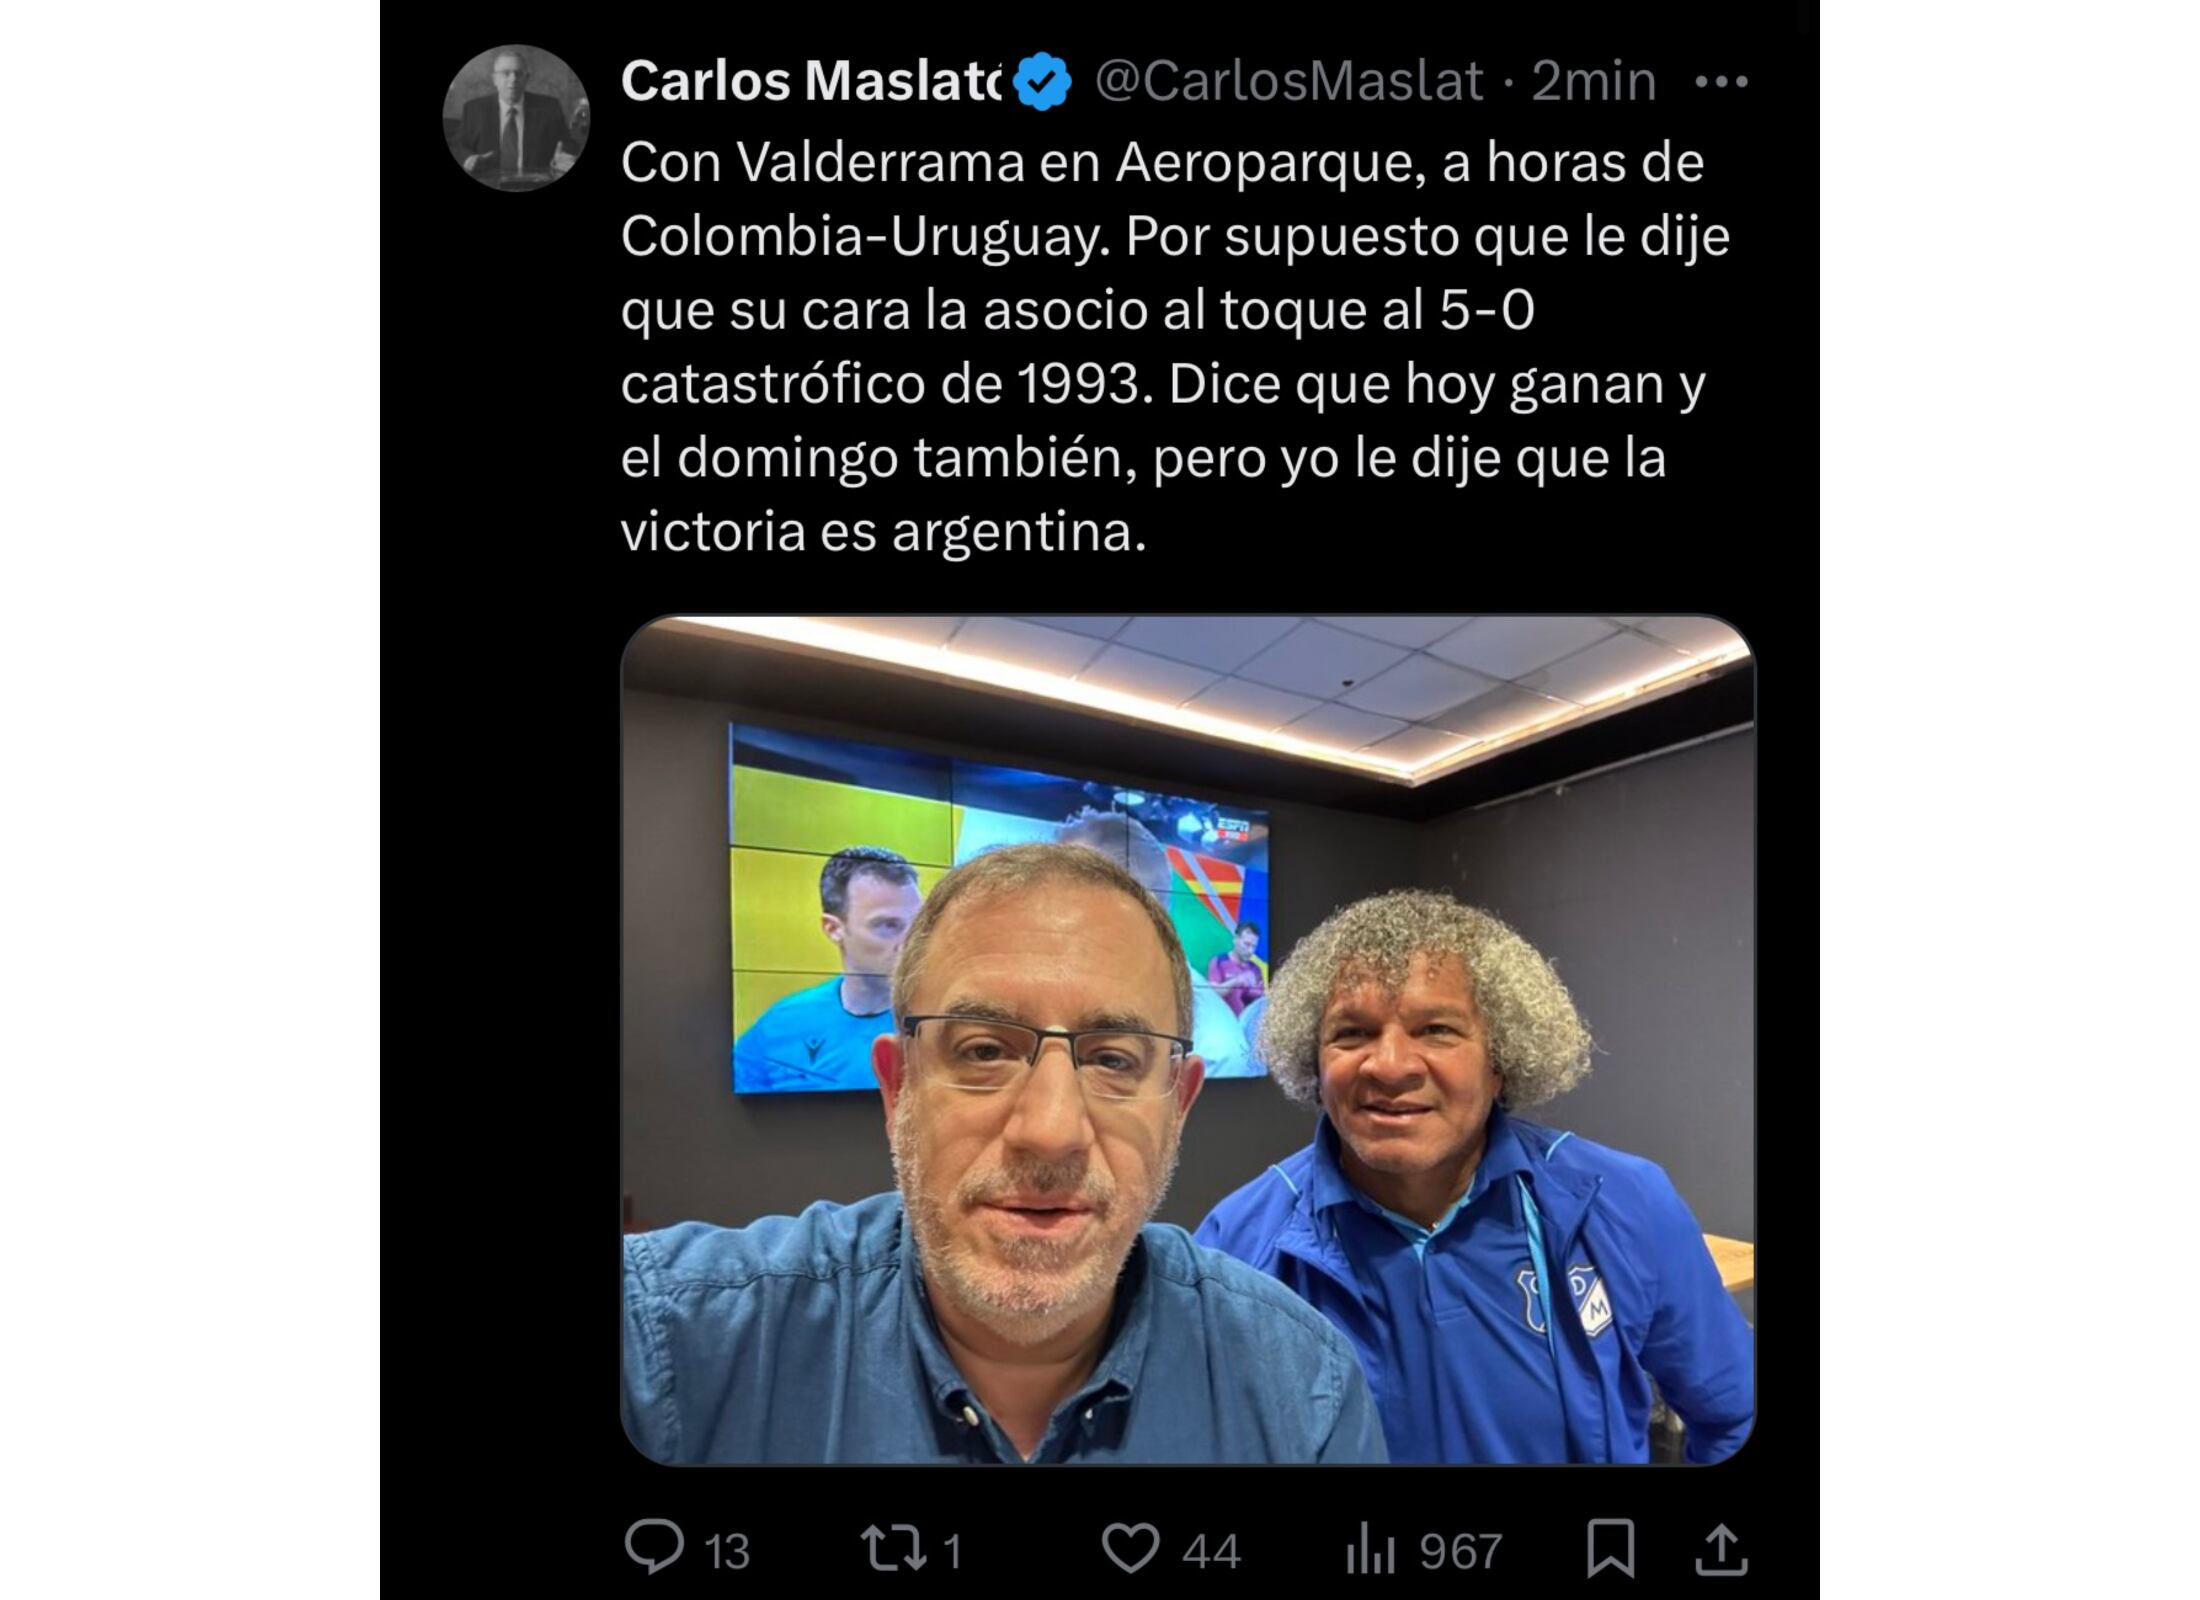
Task: Click the retweet count 1
Action: pos(952,1552)
